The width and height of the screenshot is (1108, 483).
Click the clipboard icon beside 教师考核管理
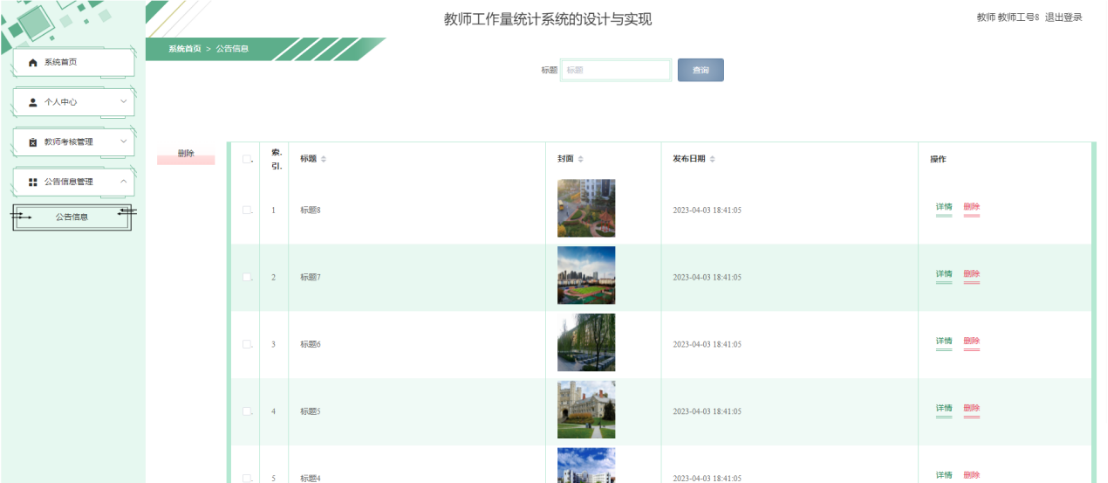pos(33,142)
